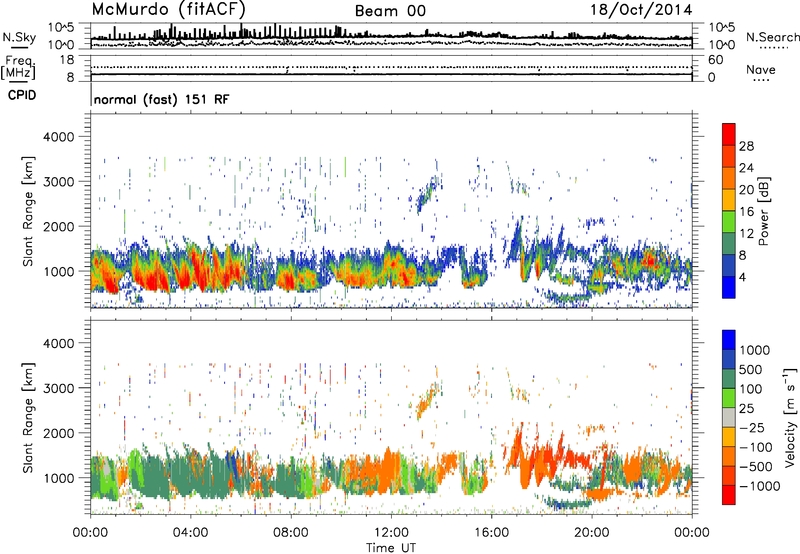Click the "16" power scale value

click(x=746, y=212)
